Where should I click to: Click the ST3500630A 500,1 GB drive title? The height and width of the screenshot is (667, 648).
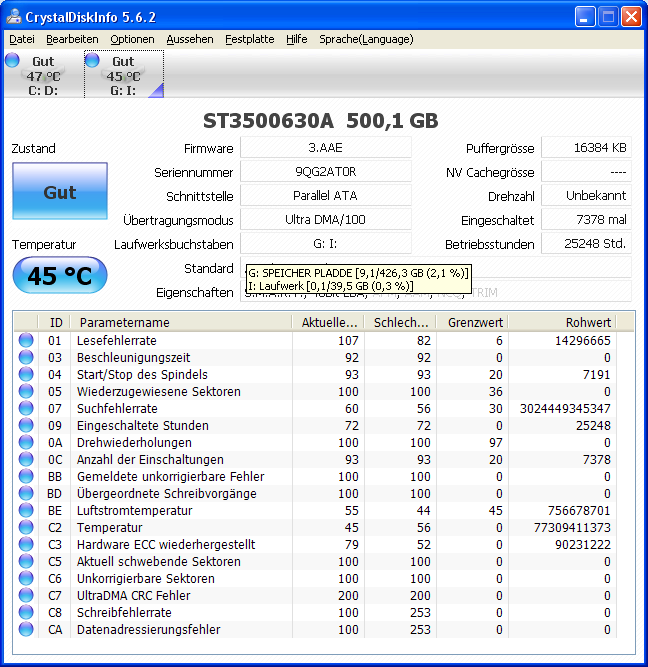tap(320, 121)
